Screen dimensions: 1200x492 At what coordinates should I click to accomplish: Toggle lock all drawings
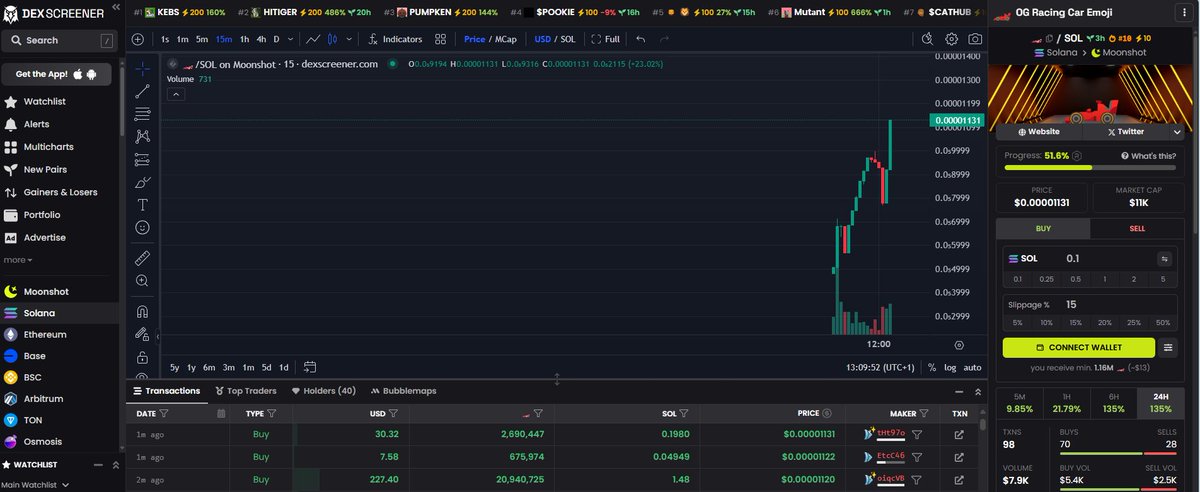click(x=142, y=357)
